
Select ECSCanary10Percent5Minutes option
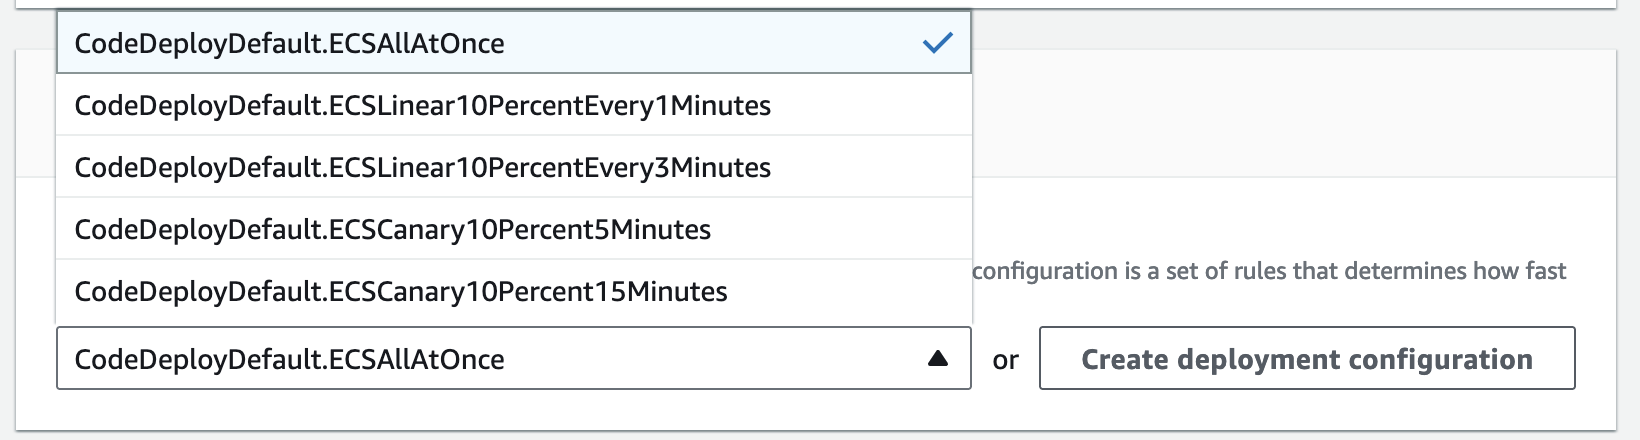pos(392,229)
